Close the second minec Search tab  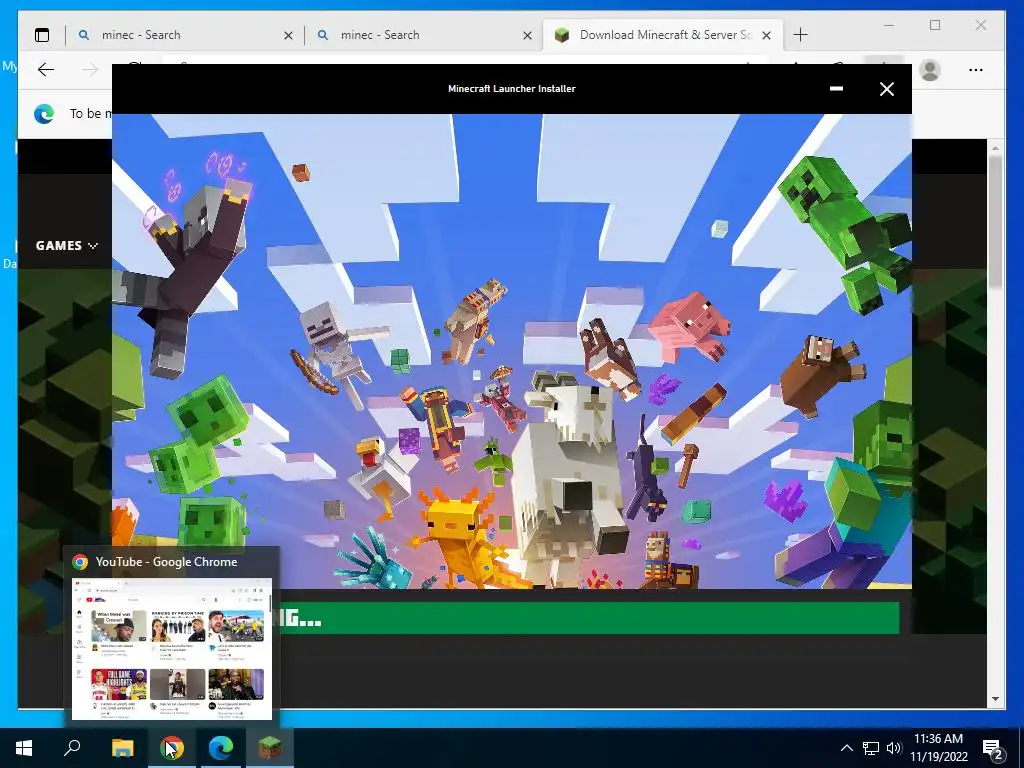[528, 35]
